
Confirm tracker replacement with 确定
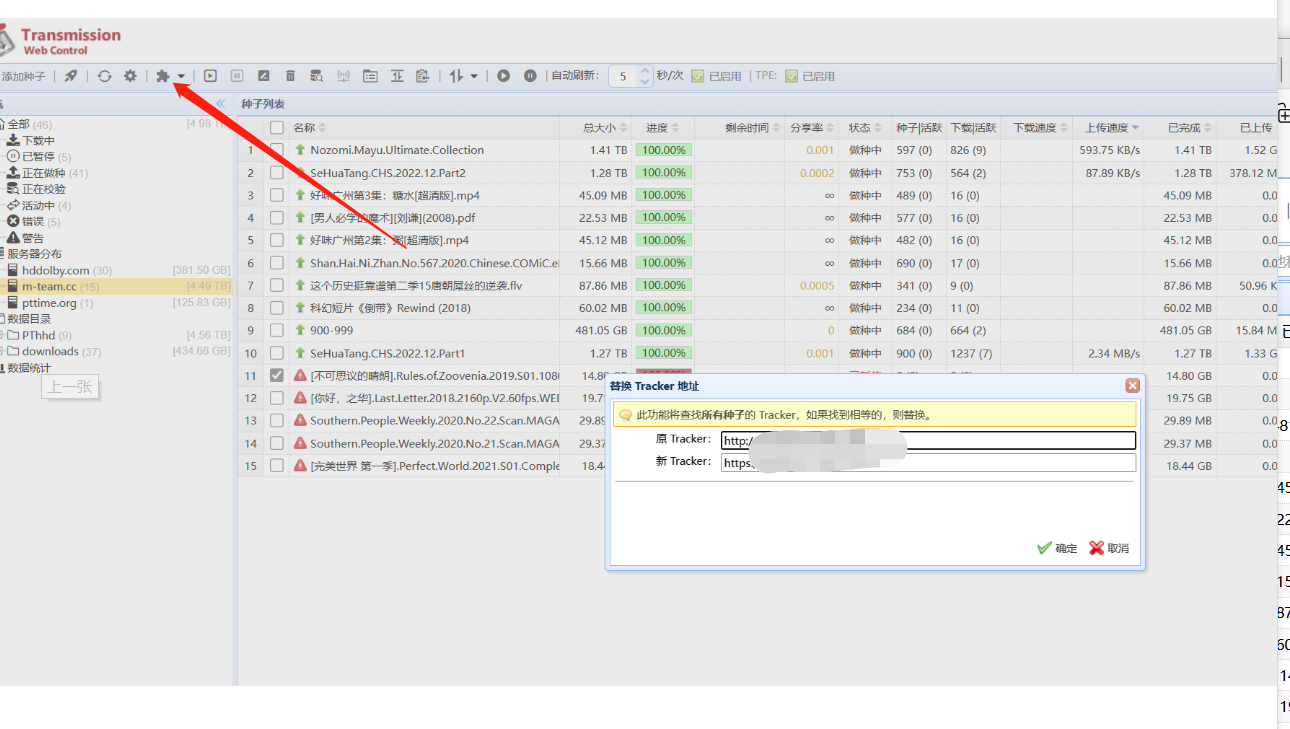(x=1058, y=548)
